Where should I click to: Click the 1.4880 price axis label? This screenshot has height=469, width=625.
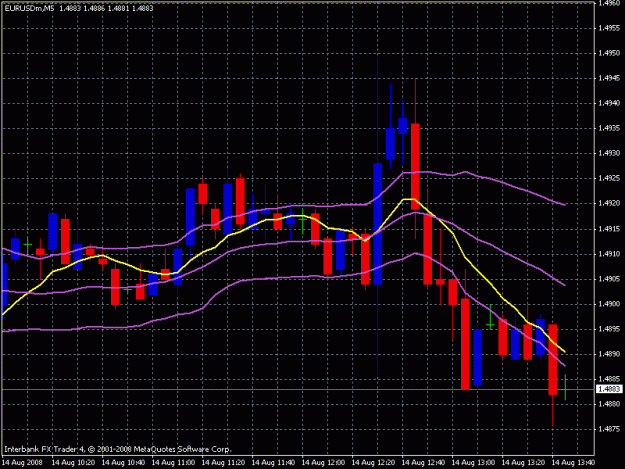(609, 404)
